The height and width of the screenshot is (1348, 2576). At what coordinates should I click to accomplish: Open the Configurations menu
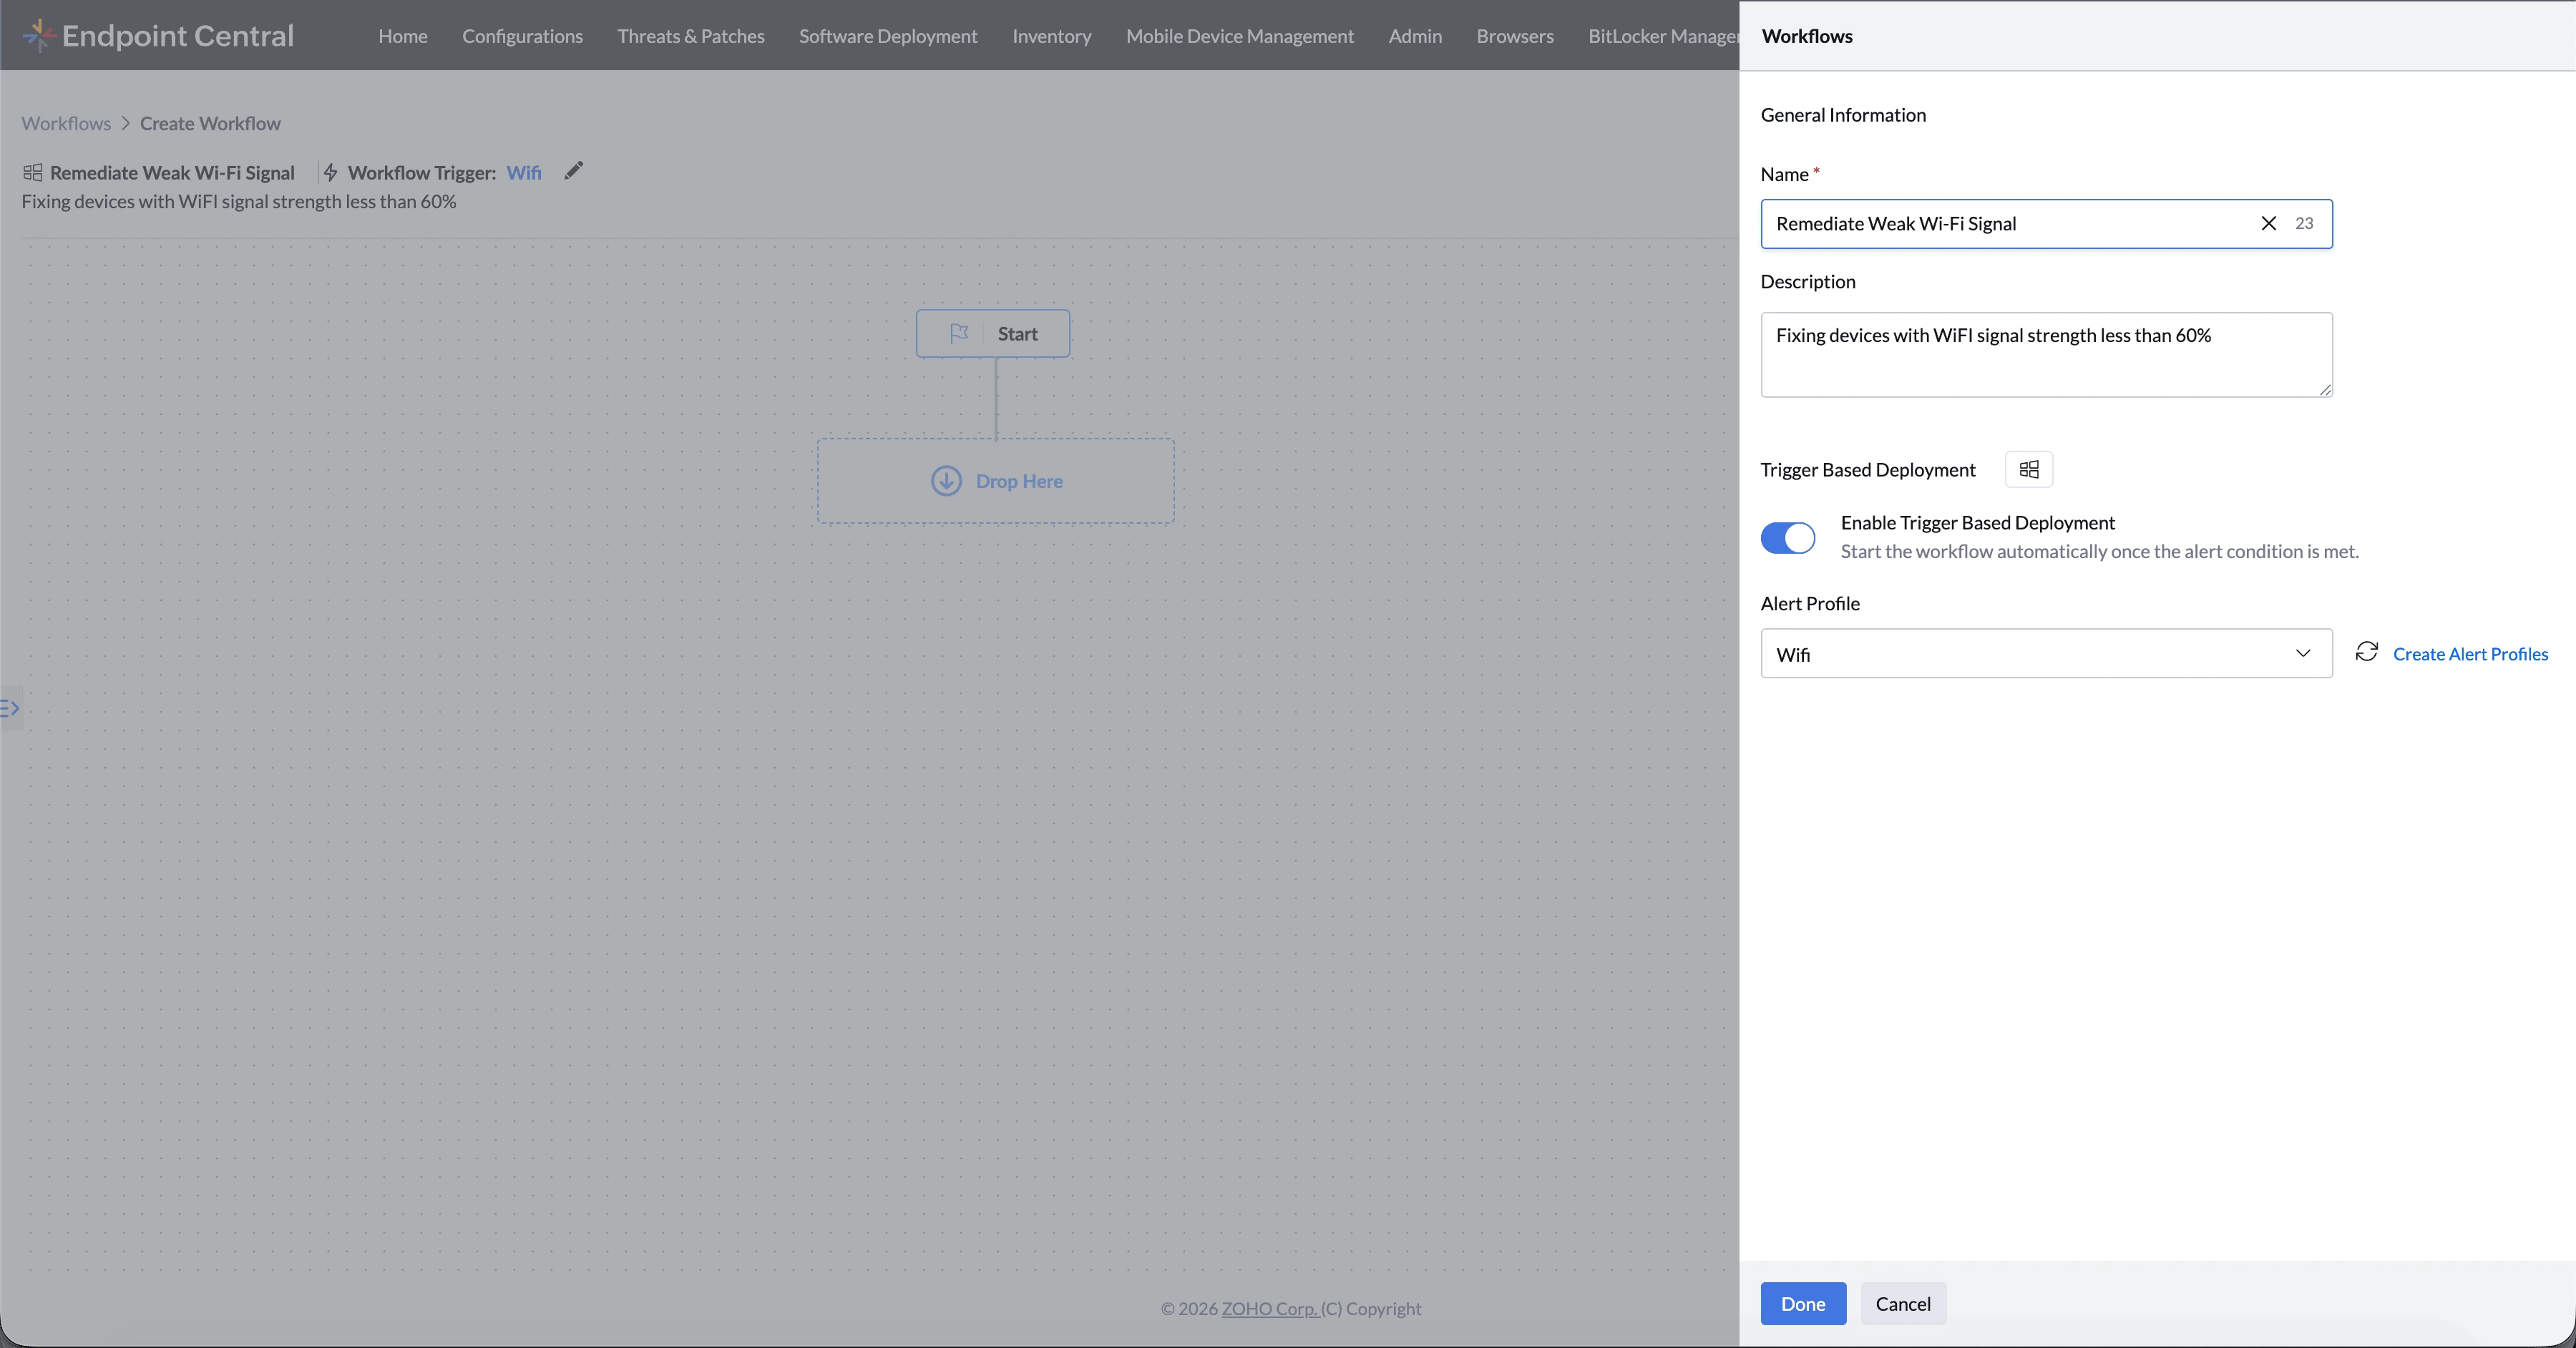click(522, 35)
